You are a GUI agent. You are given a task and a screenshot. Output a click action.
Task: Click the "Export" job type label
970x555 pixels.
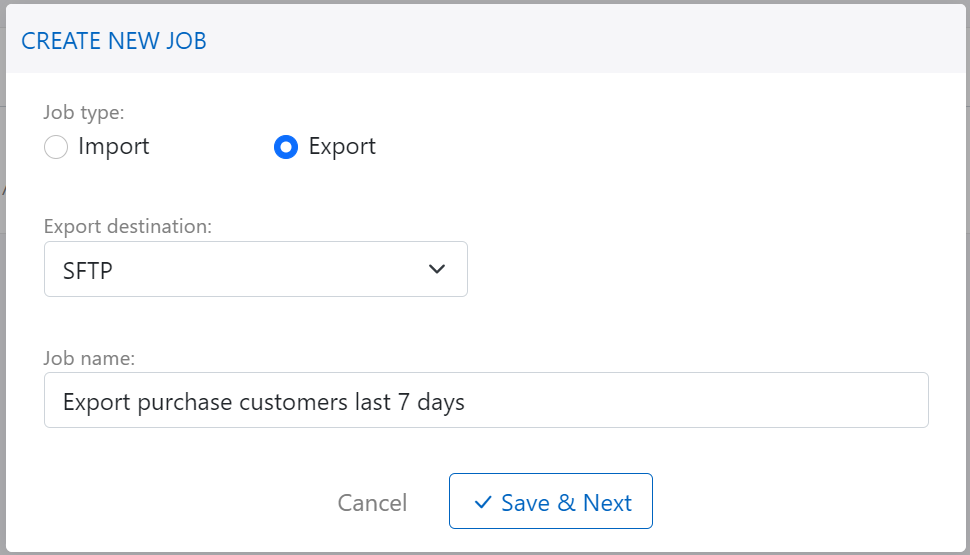tap(342, 146)
